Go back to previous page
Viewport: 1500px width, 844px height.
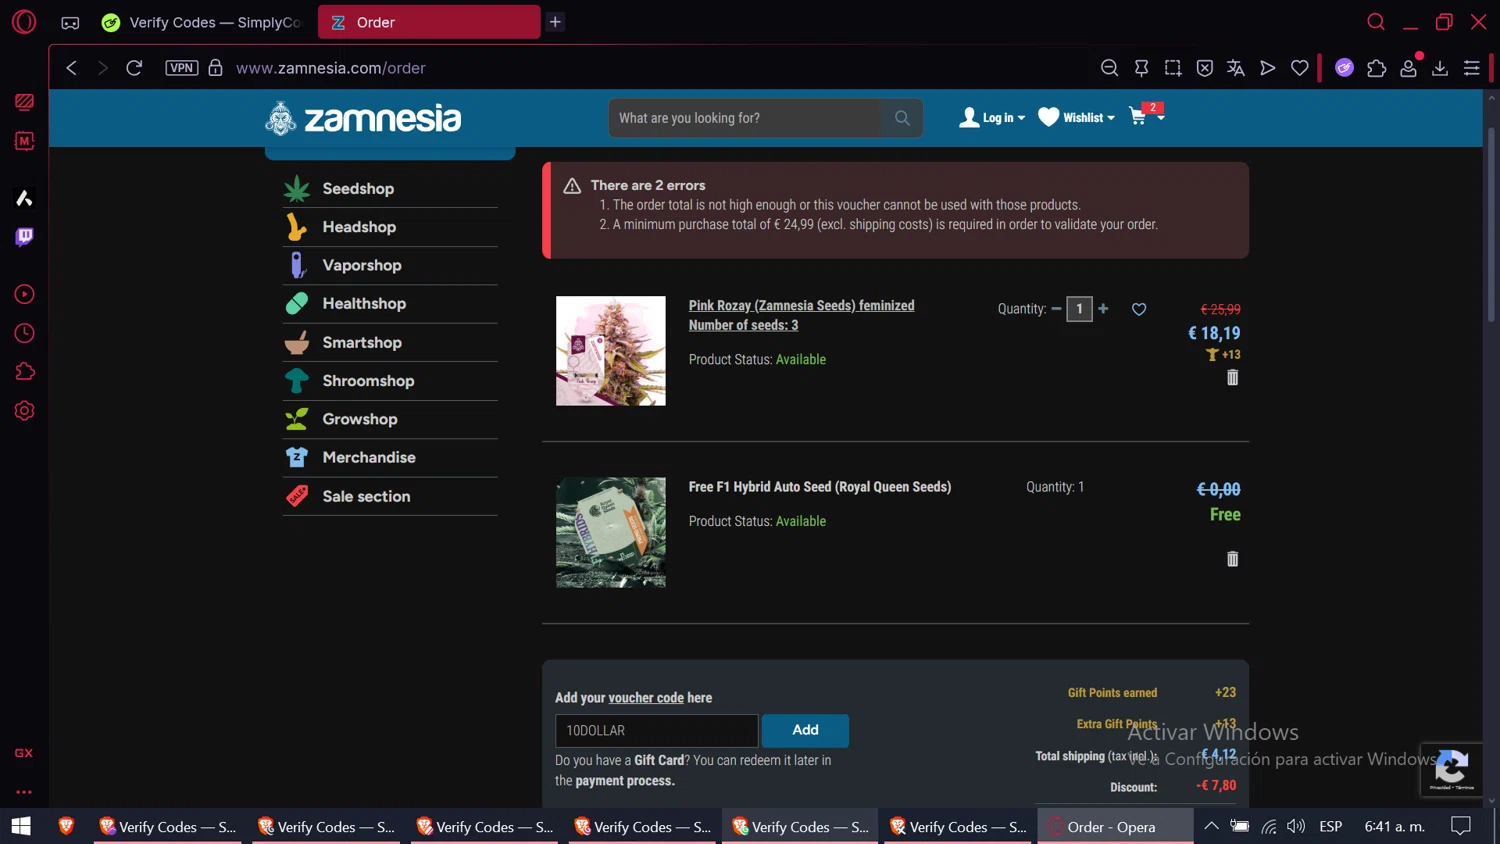[71, 68]
